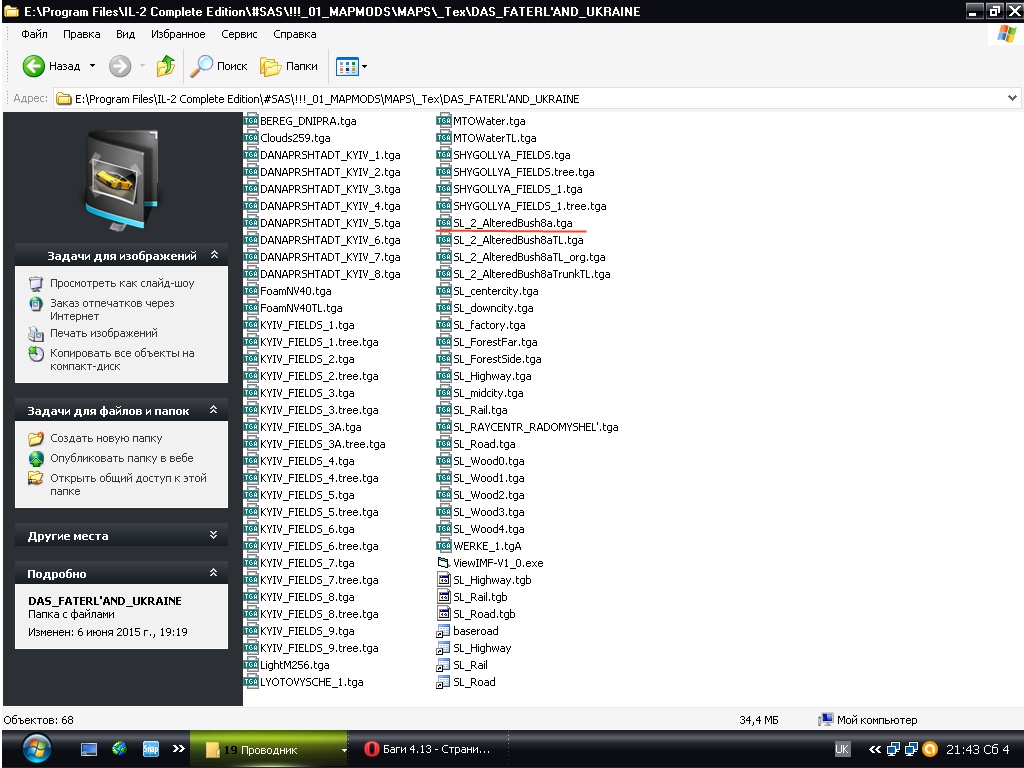Toggle the Папки folders pane
Viewport: 1024px width, 768px height.
point(289,66)
